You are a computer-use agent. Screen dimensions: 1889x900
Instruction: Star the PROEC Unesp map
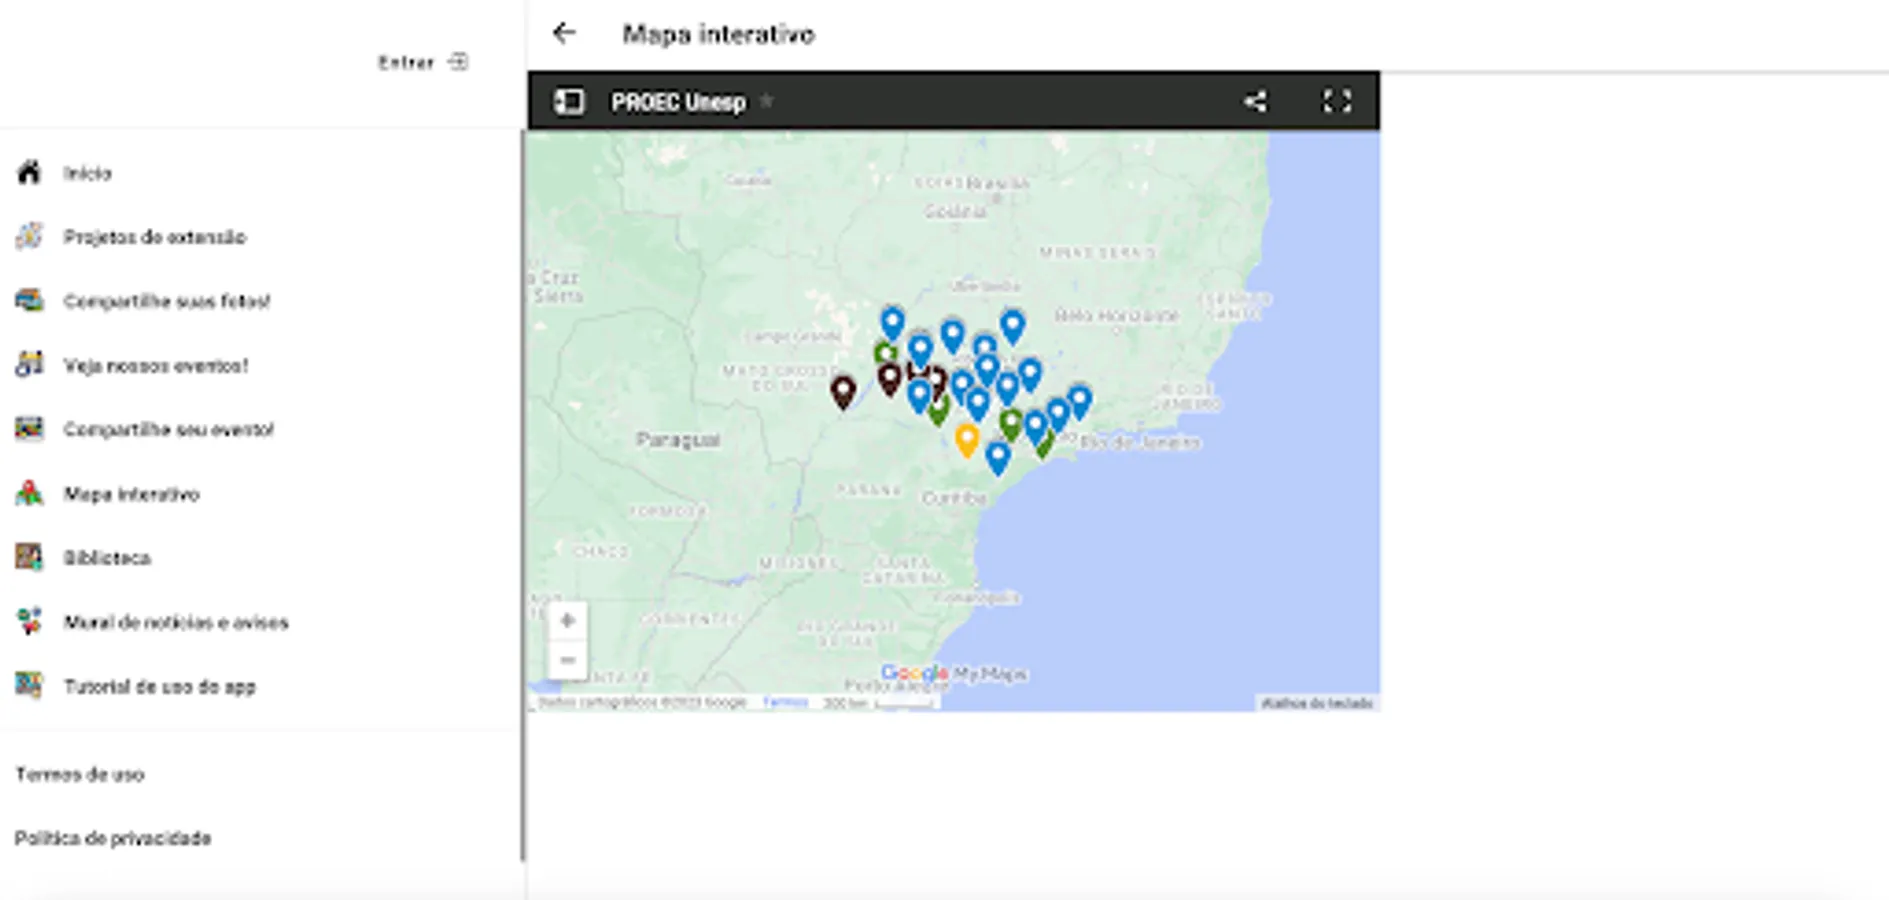pos(766,101)
